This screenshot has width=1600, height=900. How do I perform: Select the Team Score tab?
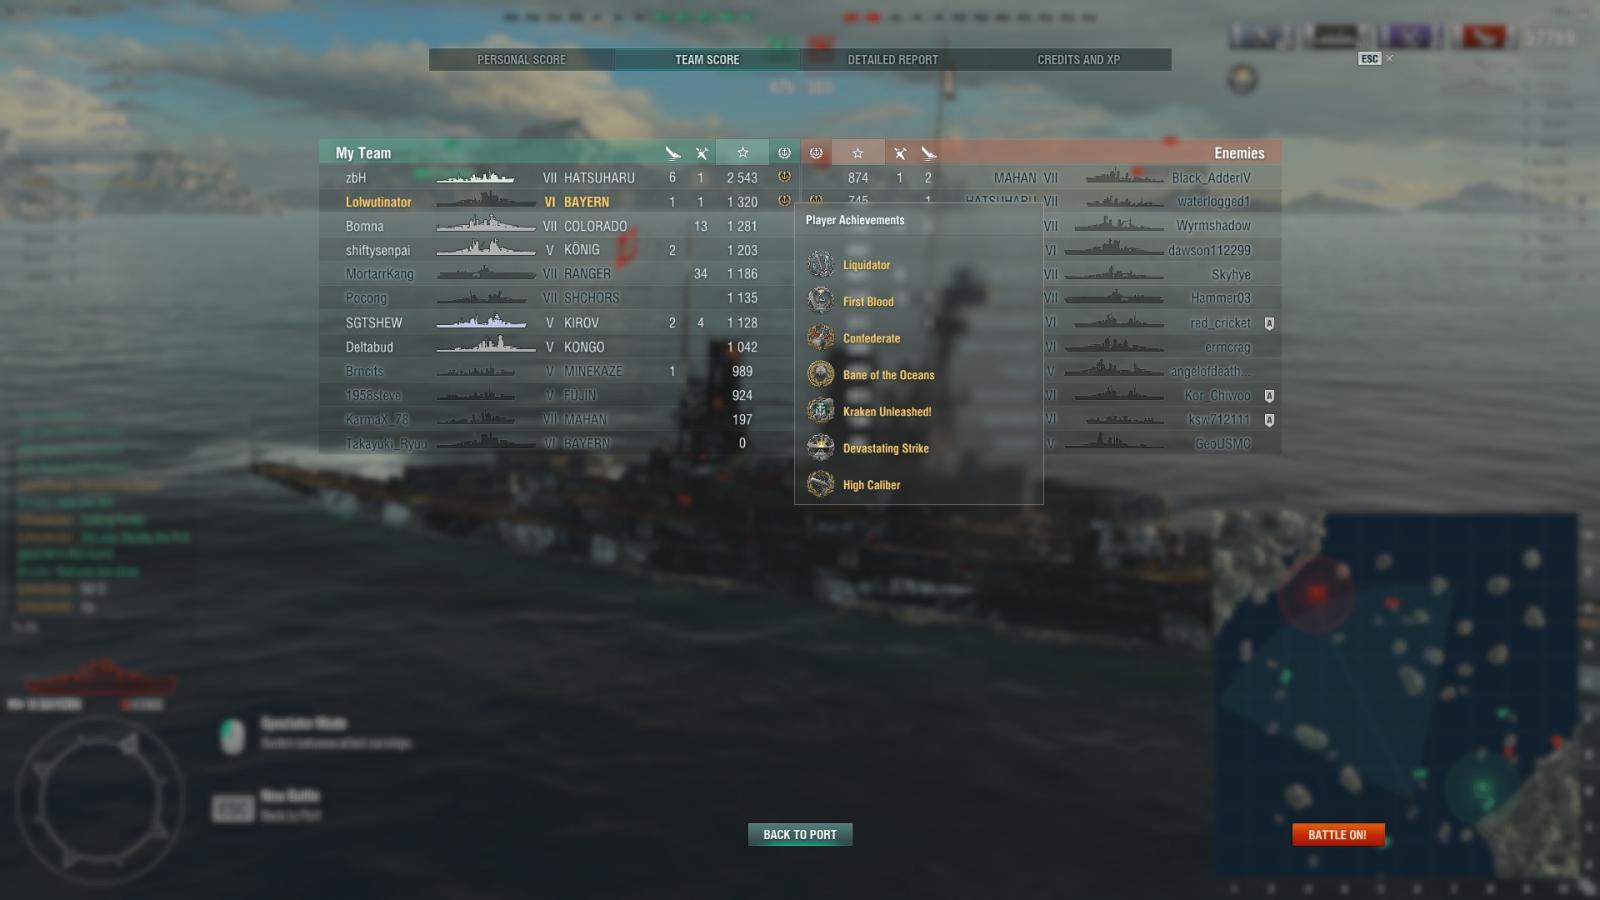coord(707,60)
